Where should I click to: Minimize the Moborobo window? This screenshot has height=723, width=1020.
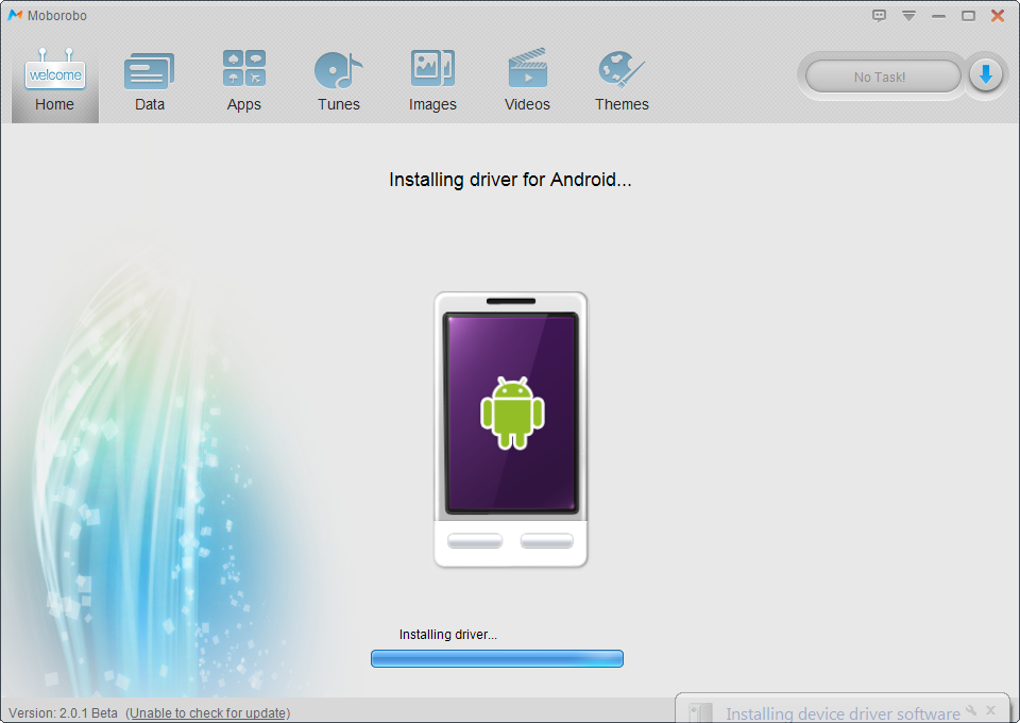point(939,16)
